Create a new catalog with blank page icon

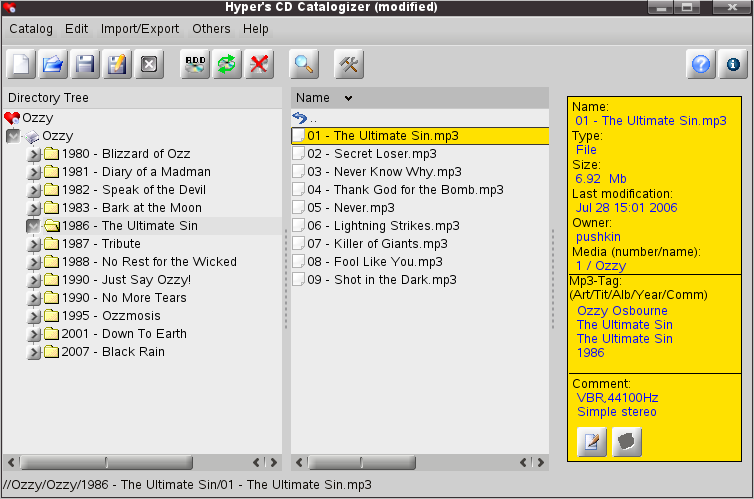21,64
